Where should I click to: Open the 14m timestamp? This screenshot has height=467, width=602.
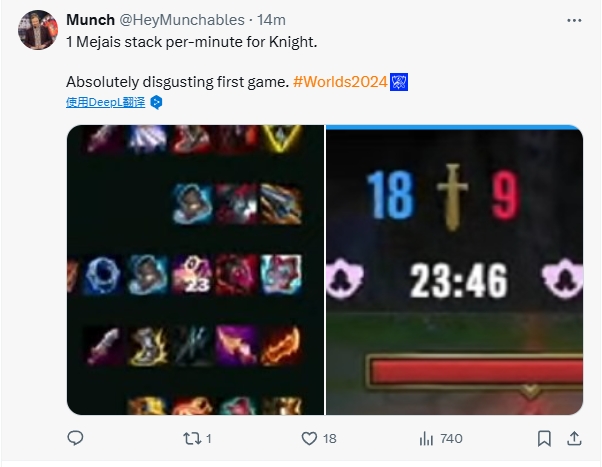pyautogui.click(x=271, y=20)
